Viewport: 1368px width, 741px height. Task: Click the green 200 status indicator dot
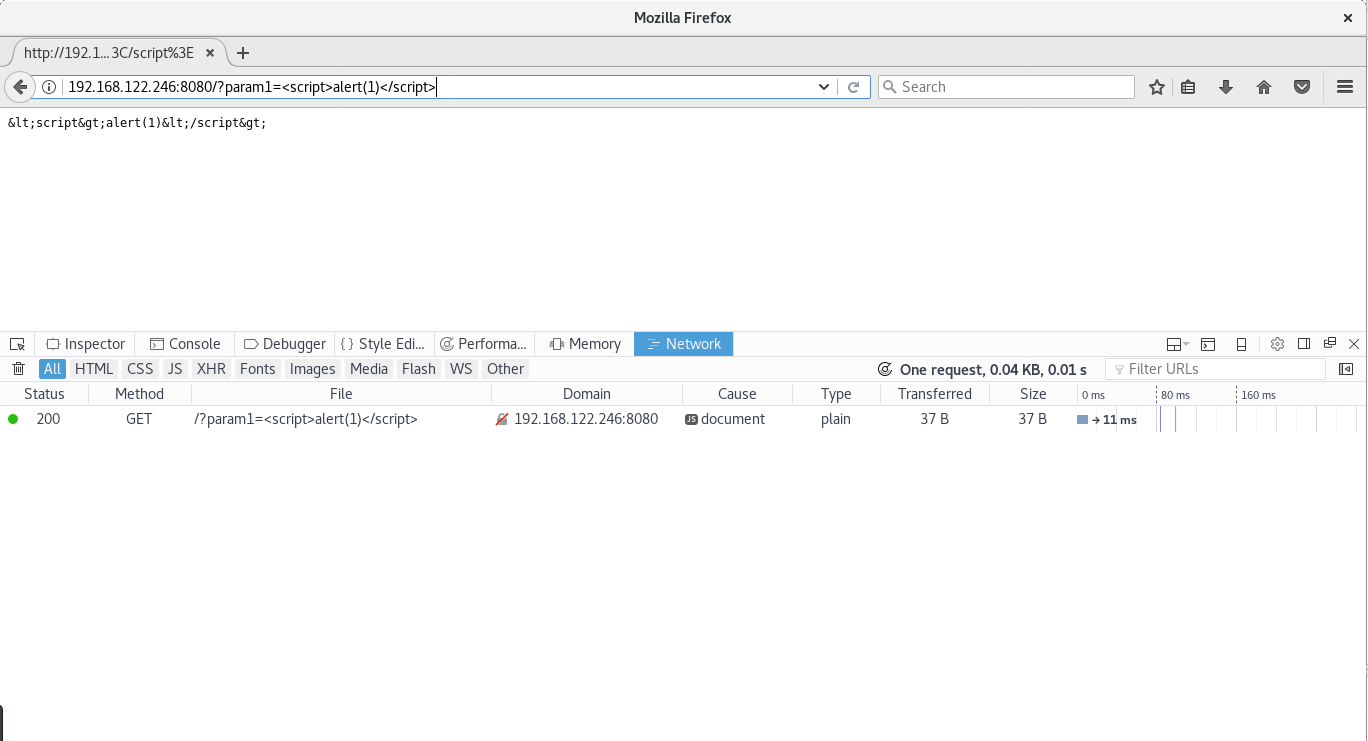pyautogui.click(x=13, y=419)
